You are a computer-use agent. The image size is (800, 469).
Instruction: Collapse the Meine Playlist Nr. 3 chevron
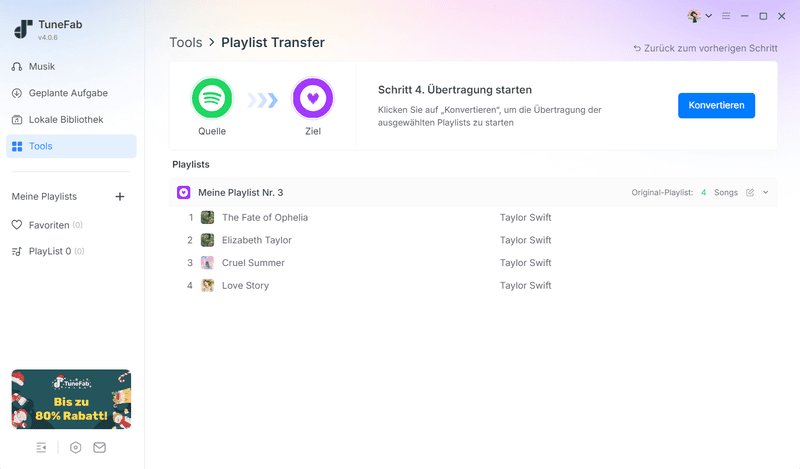tap(766, 192)
